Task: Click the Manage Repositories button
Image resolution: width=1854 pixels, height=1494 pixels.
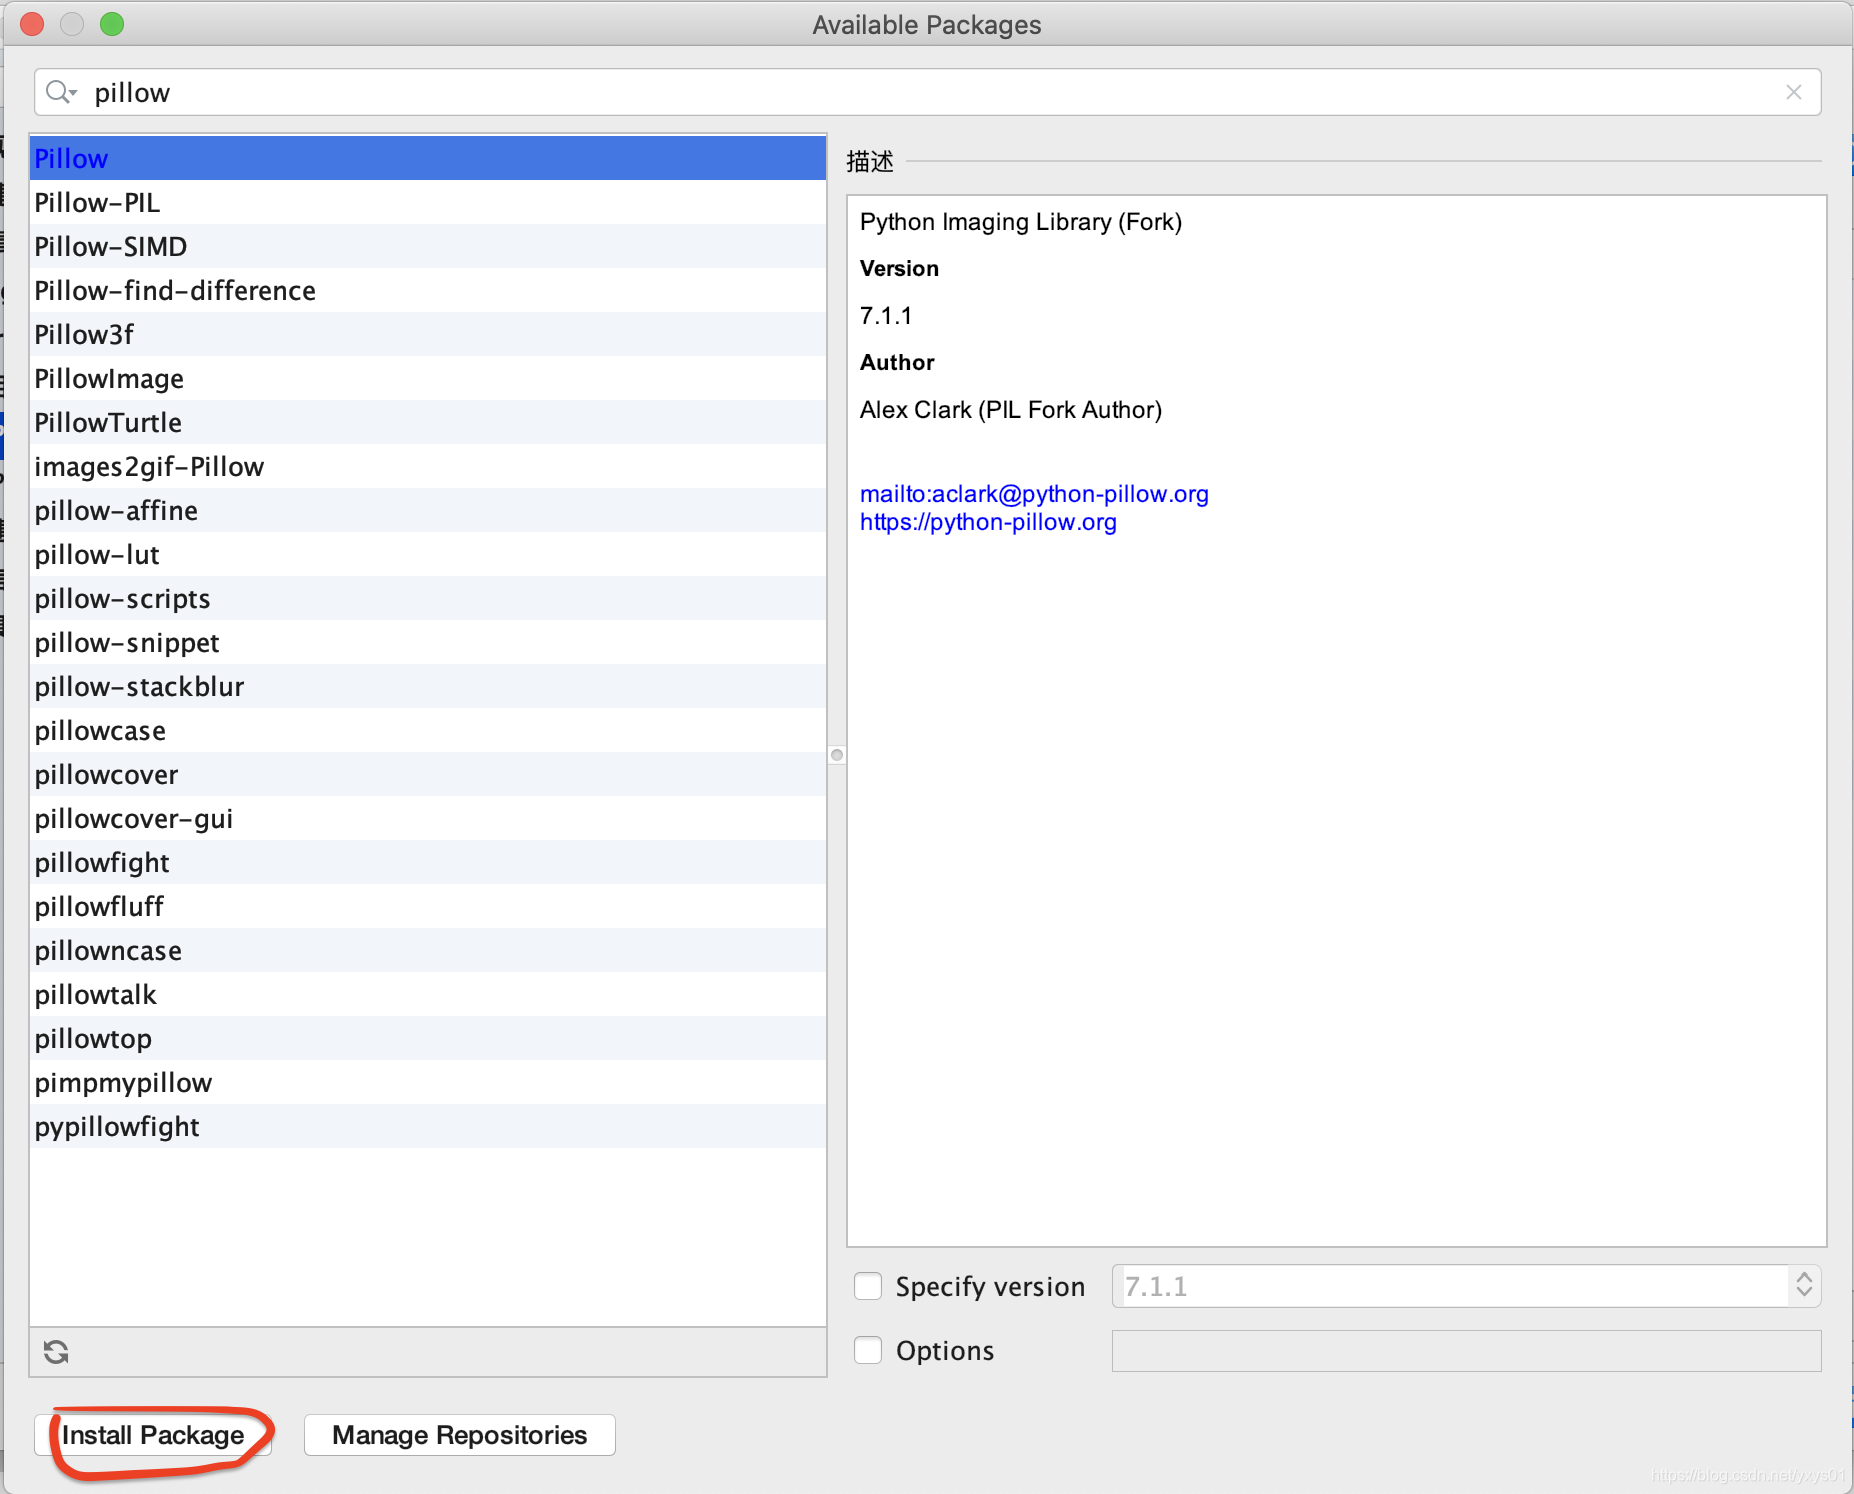Action: click(x=459, y=1435)
